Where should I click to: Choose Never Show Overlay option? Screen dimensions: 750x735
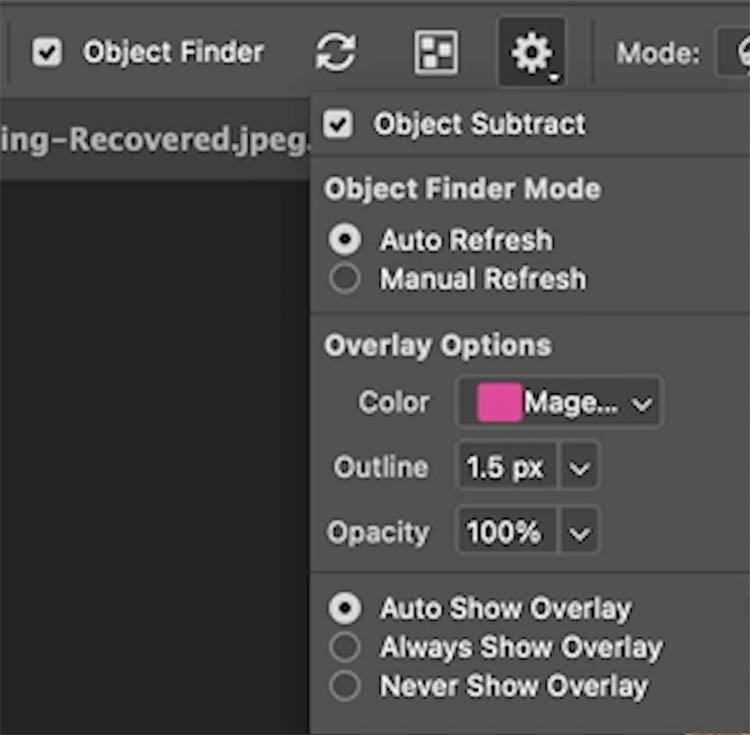345,686
